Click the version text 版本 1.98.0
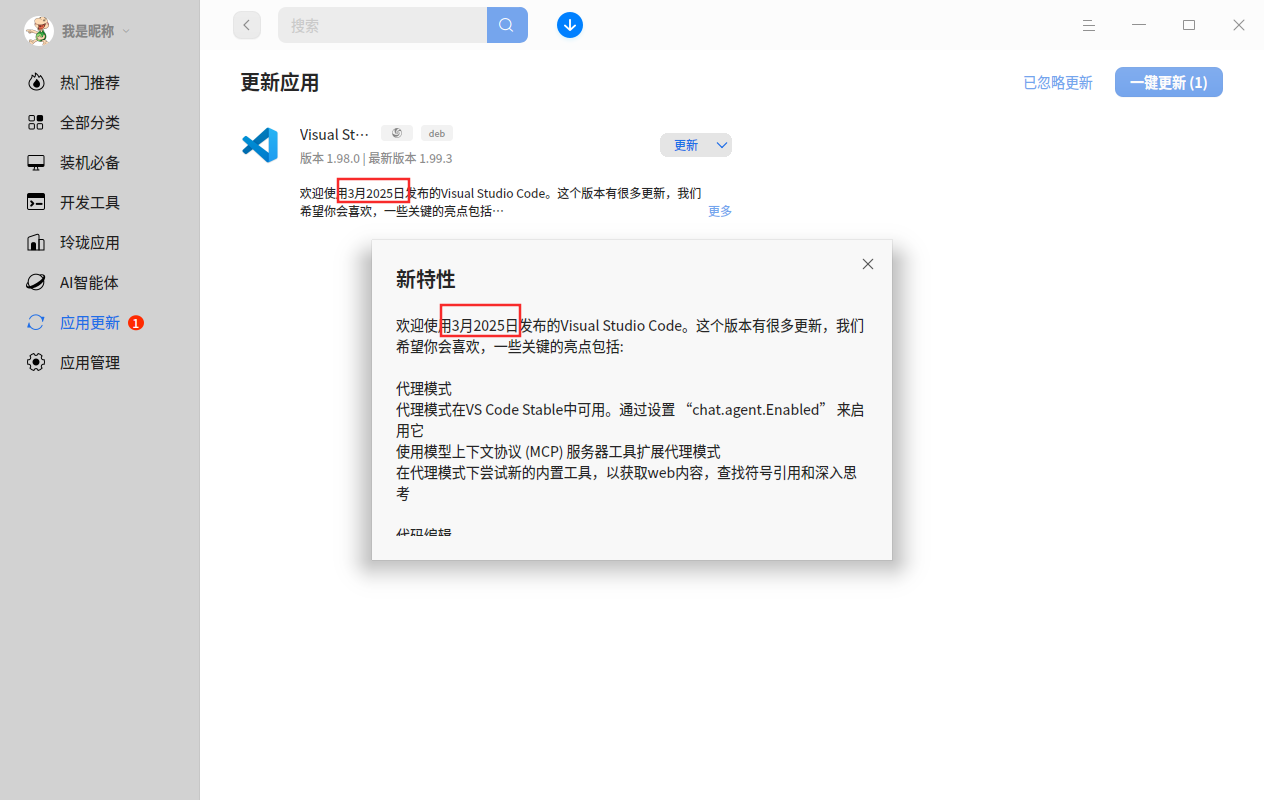The height and width of the screenshot is (800, 1264). (330, 159)
